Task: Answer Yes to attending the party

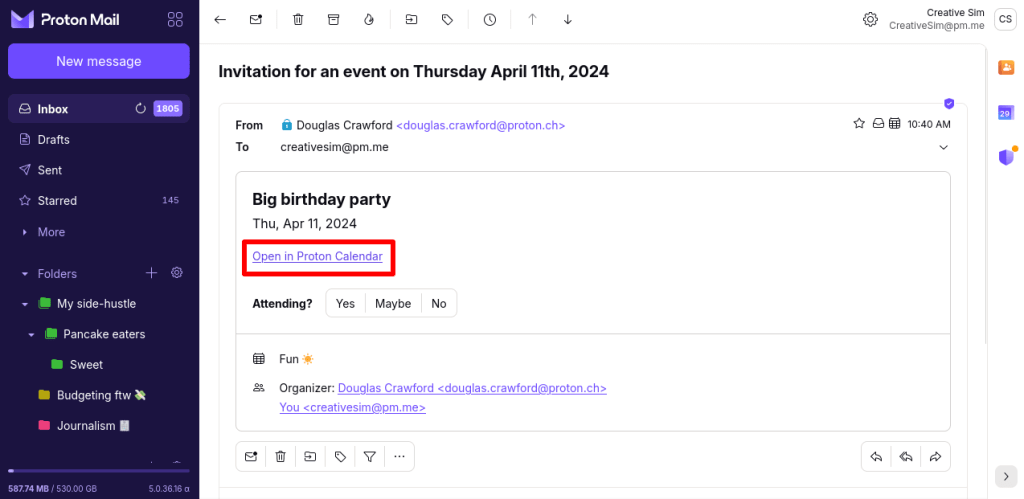Action: (x=345, y=303)
